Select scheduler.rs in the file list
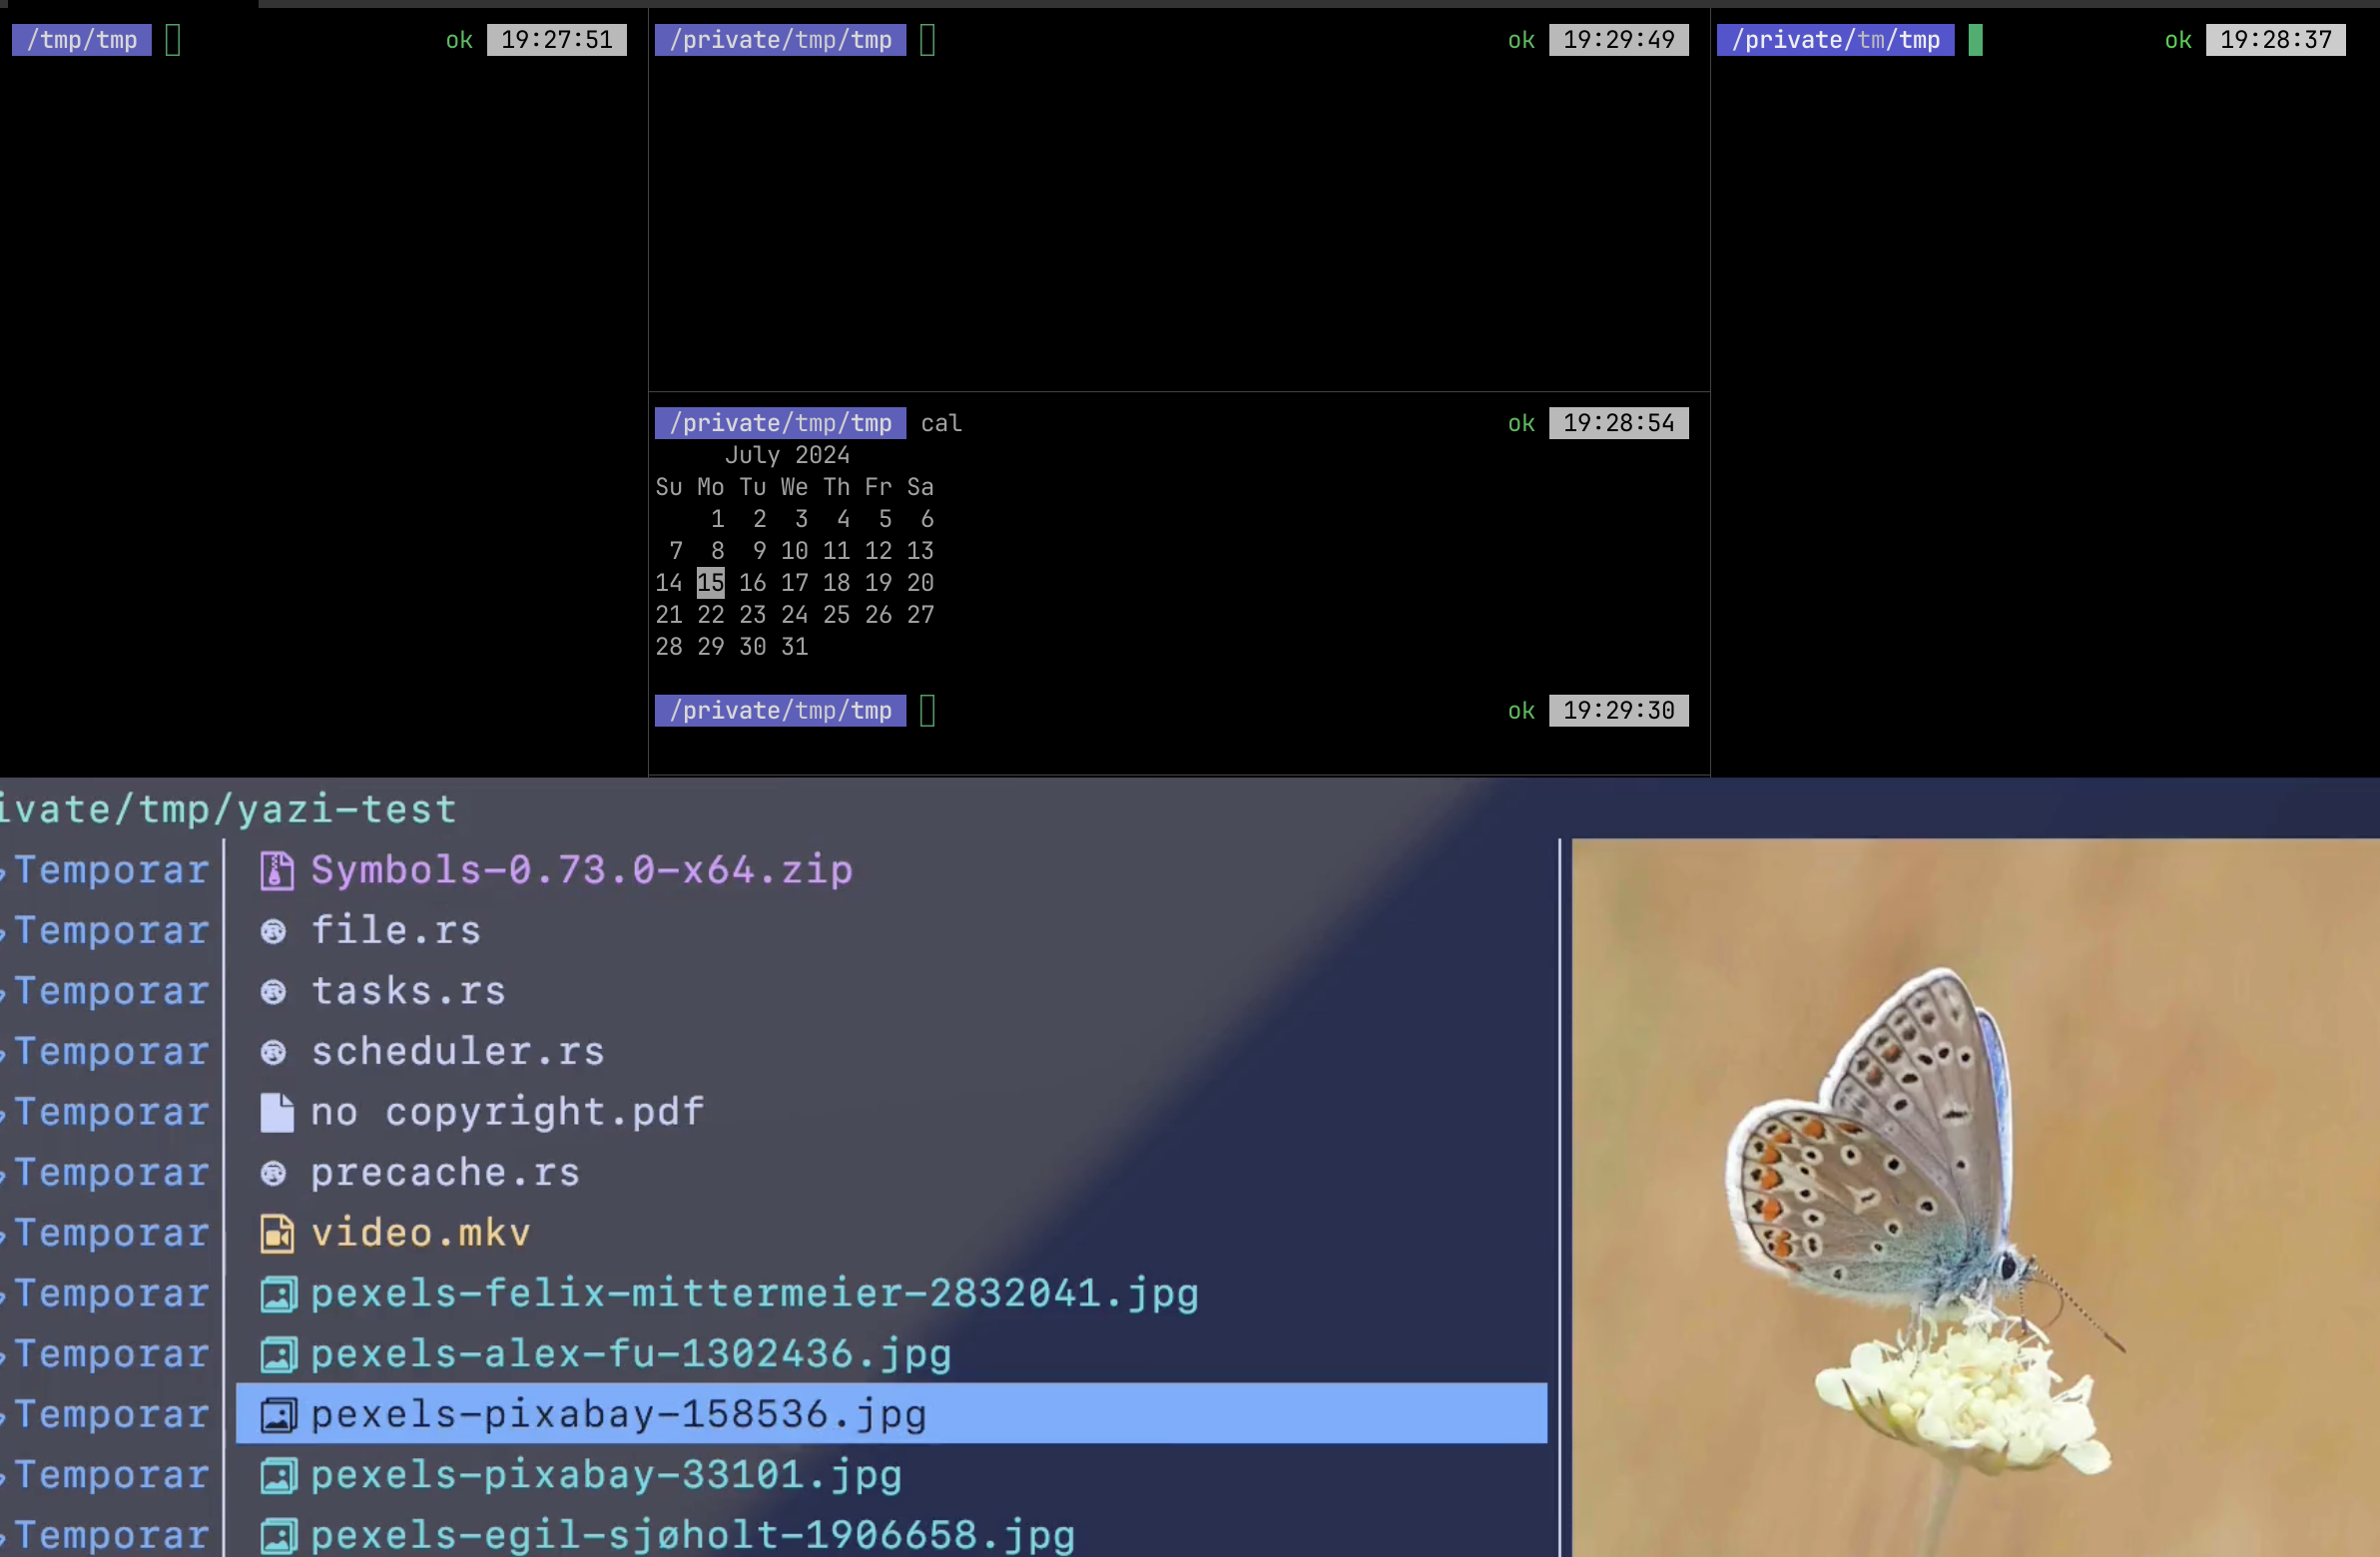 click(458, 1051)
